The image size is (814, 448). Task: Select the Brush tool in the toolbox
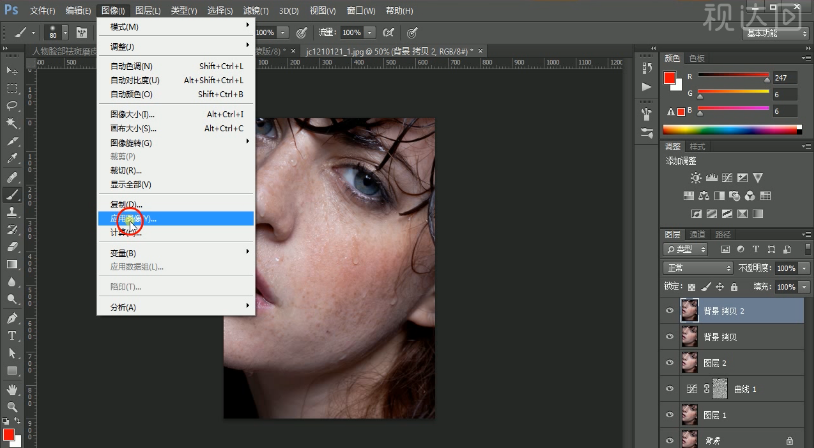pos(12,195)
